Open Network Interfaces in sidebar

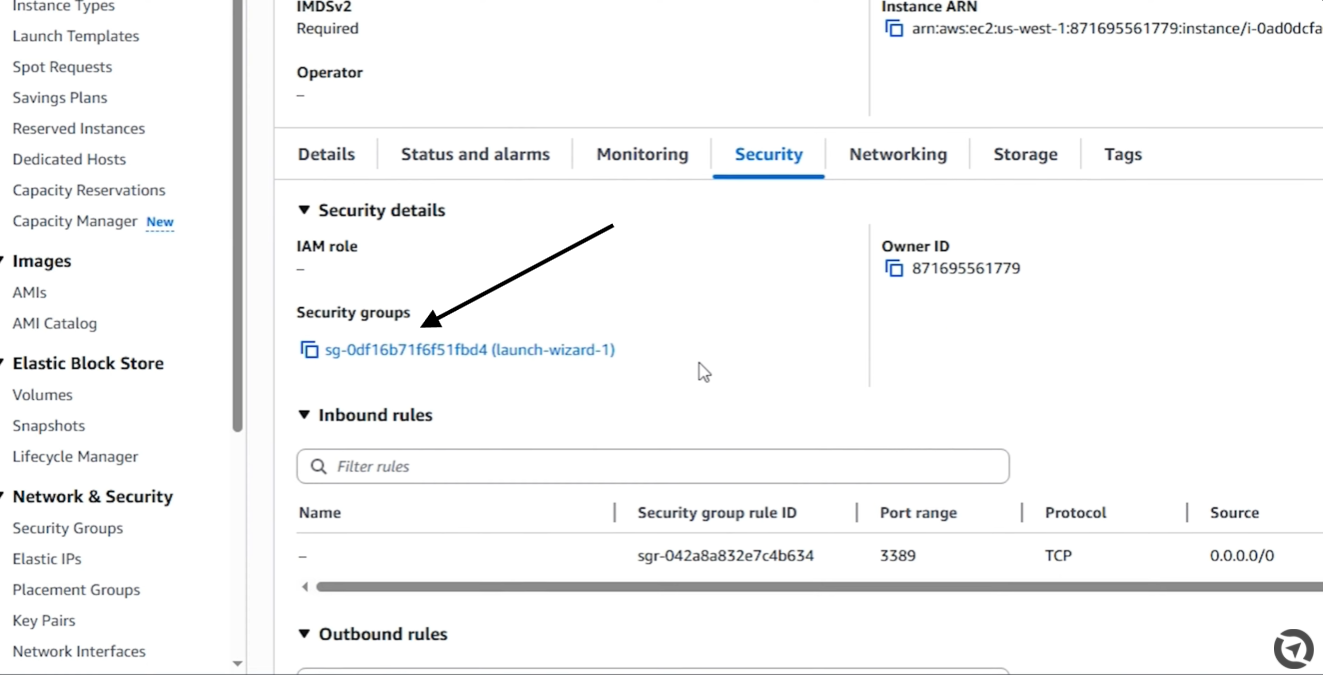coord(79,652)
